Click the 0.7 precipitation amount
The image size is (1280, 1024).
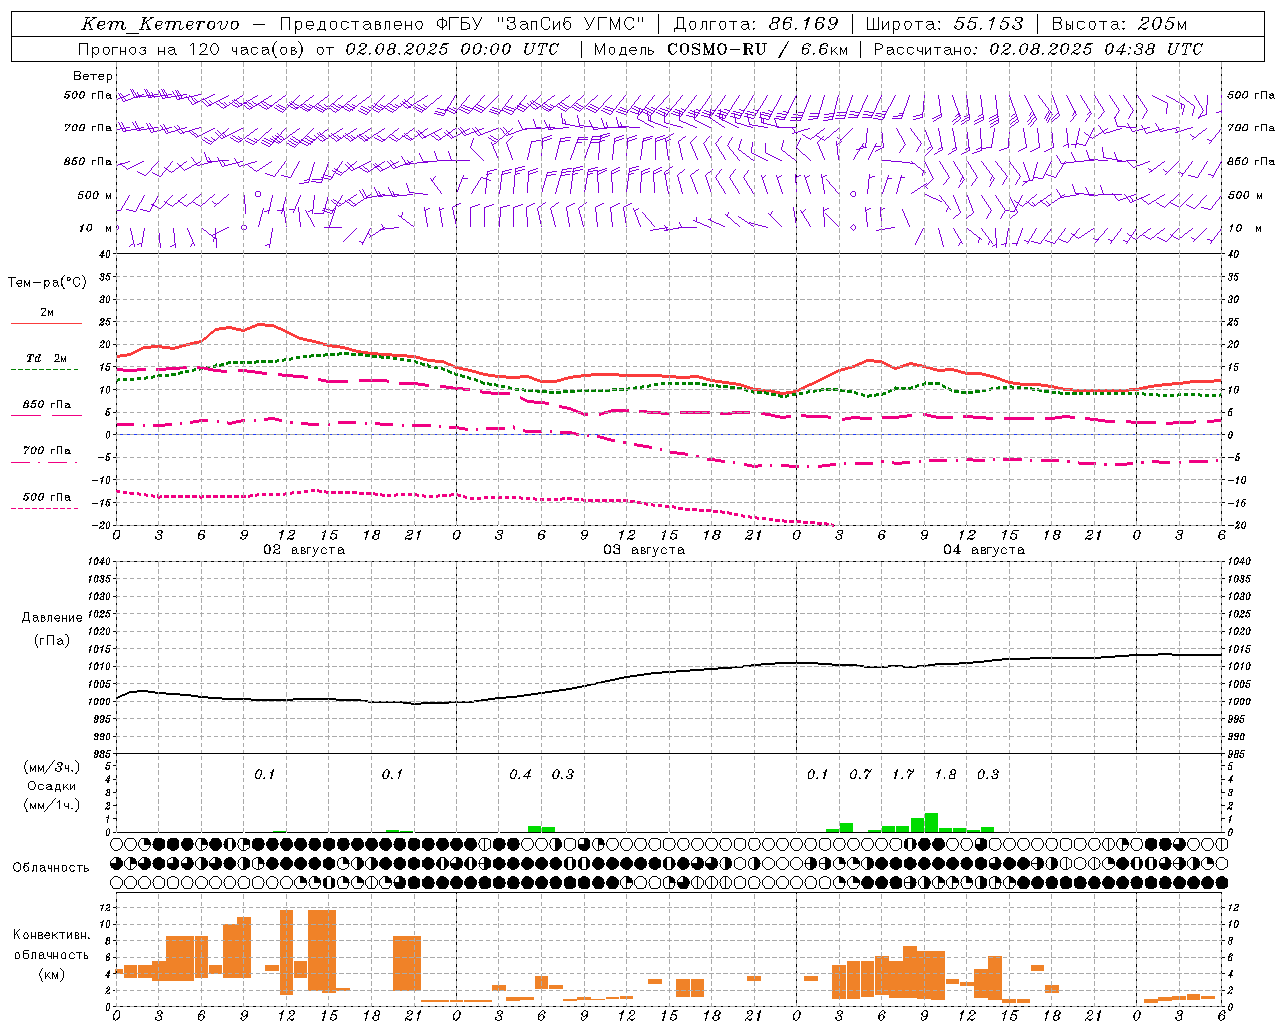coord(860,774)
